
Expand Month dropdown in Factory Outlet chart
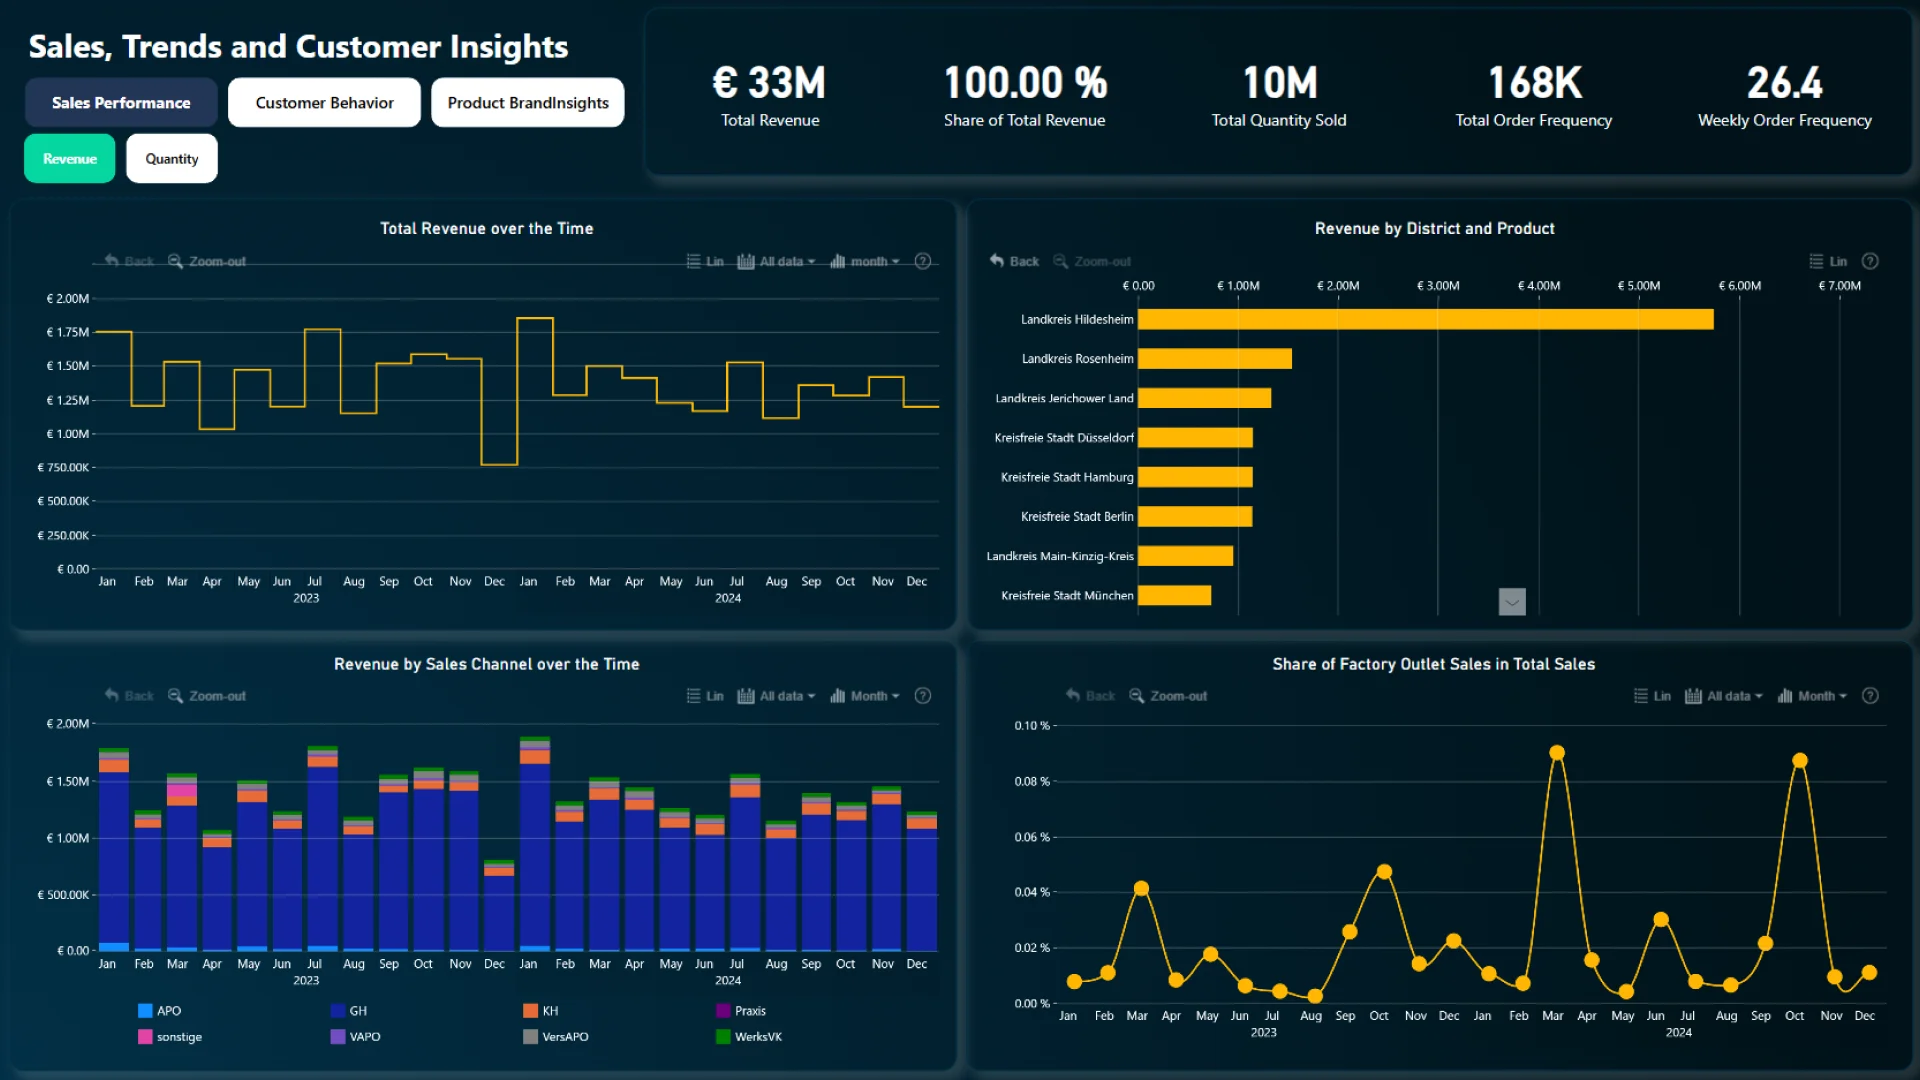point(1813,696)
